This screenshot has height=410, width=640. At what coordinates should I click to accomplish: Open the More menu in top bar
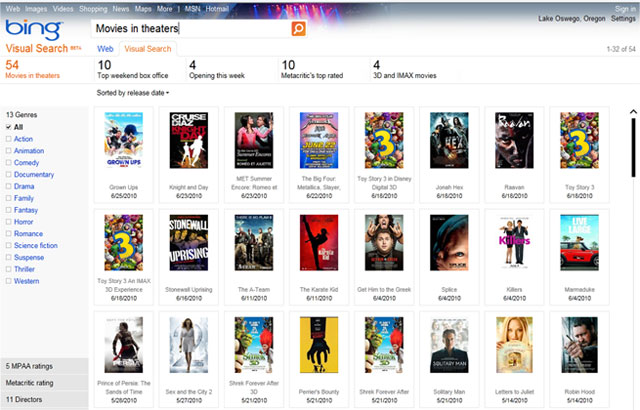click(164, 9)
